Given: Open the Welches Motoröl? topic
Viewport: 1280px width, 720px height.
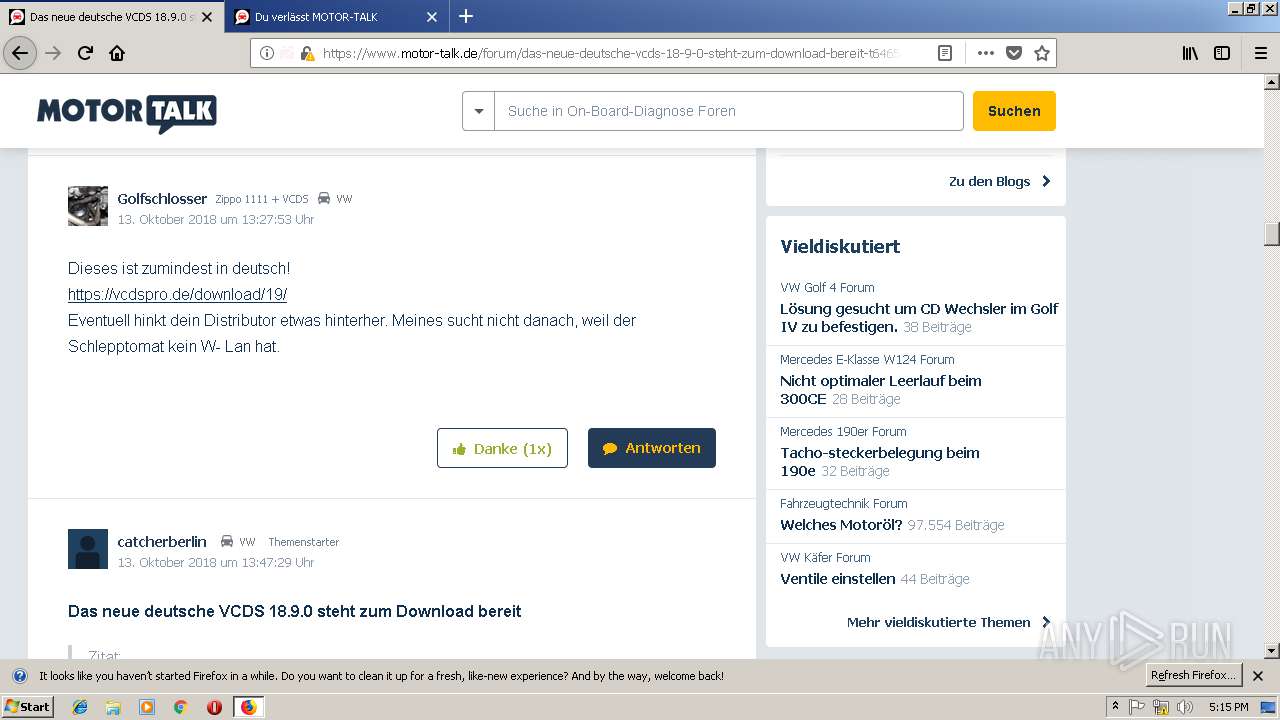Looking at the screenshot, I should [841, 525].
